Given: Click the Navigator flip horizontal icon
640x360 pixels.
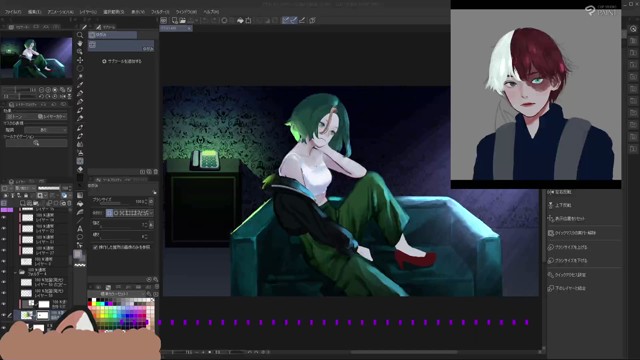Looking at the screenshot, I should (x=62, y=96).
